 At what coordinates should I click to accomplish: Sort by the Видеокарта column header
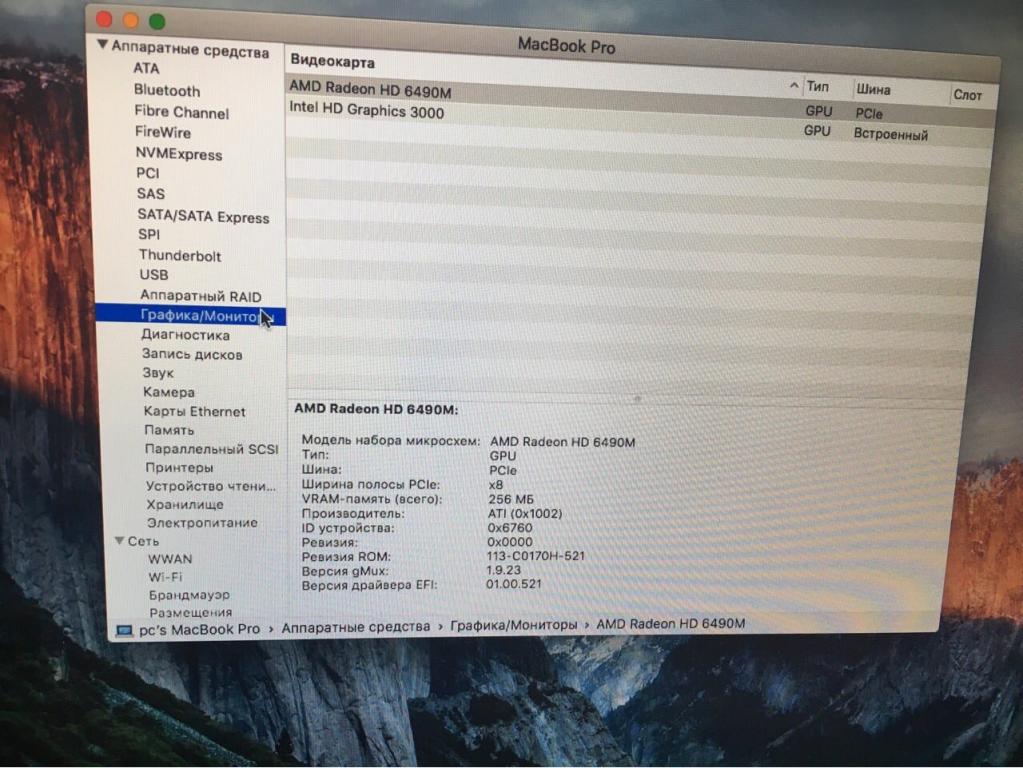coord(333,62)
